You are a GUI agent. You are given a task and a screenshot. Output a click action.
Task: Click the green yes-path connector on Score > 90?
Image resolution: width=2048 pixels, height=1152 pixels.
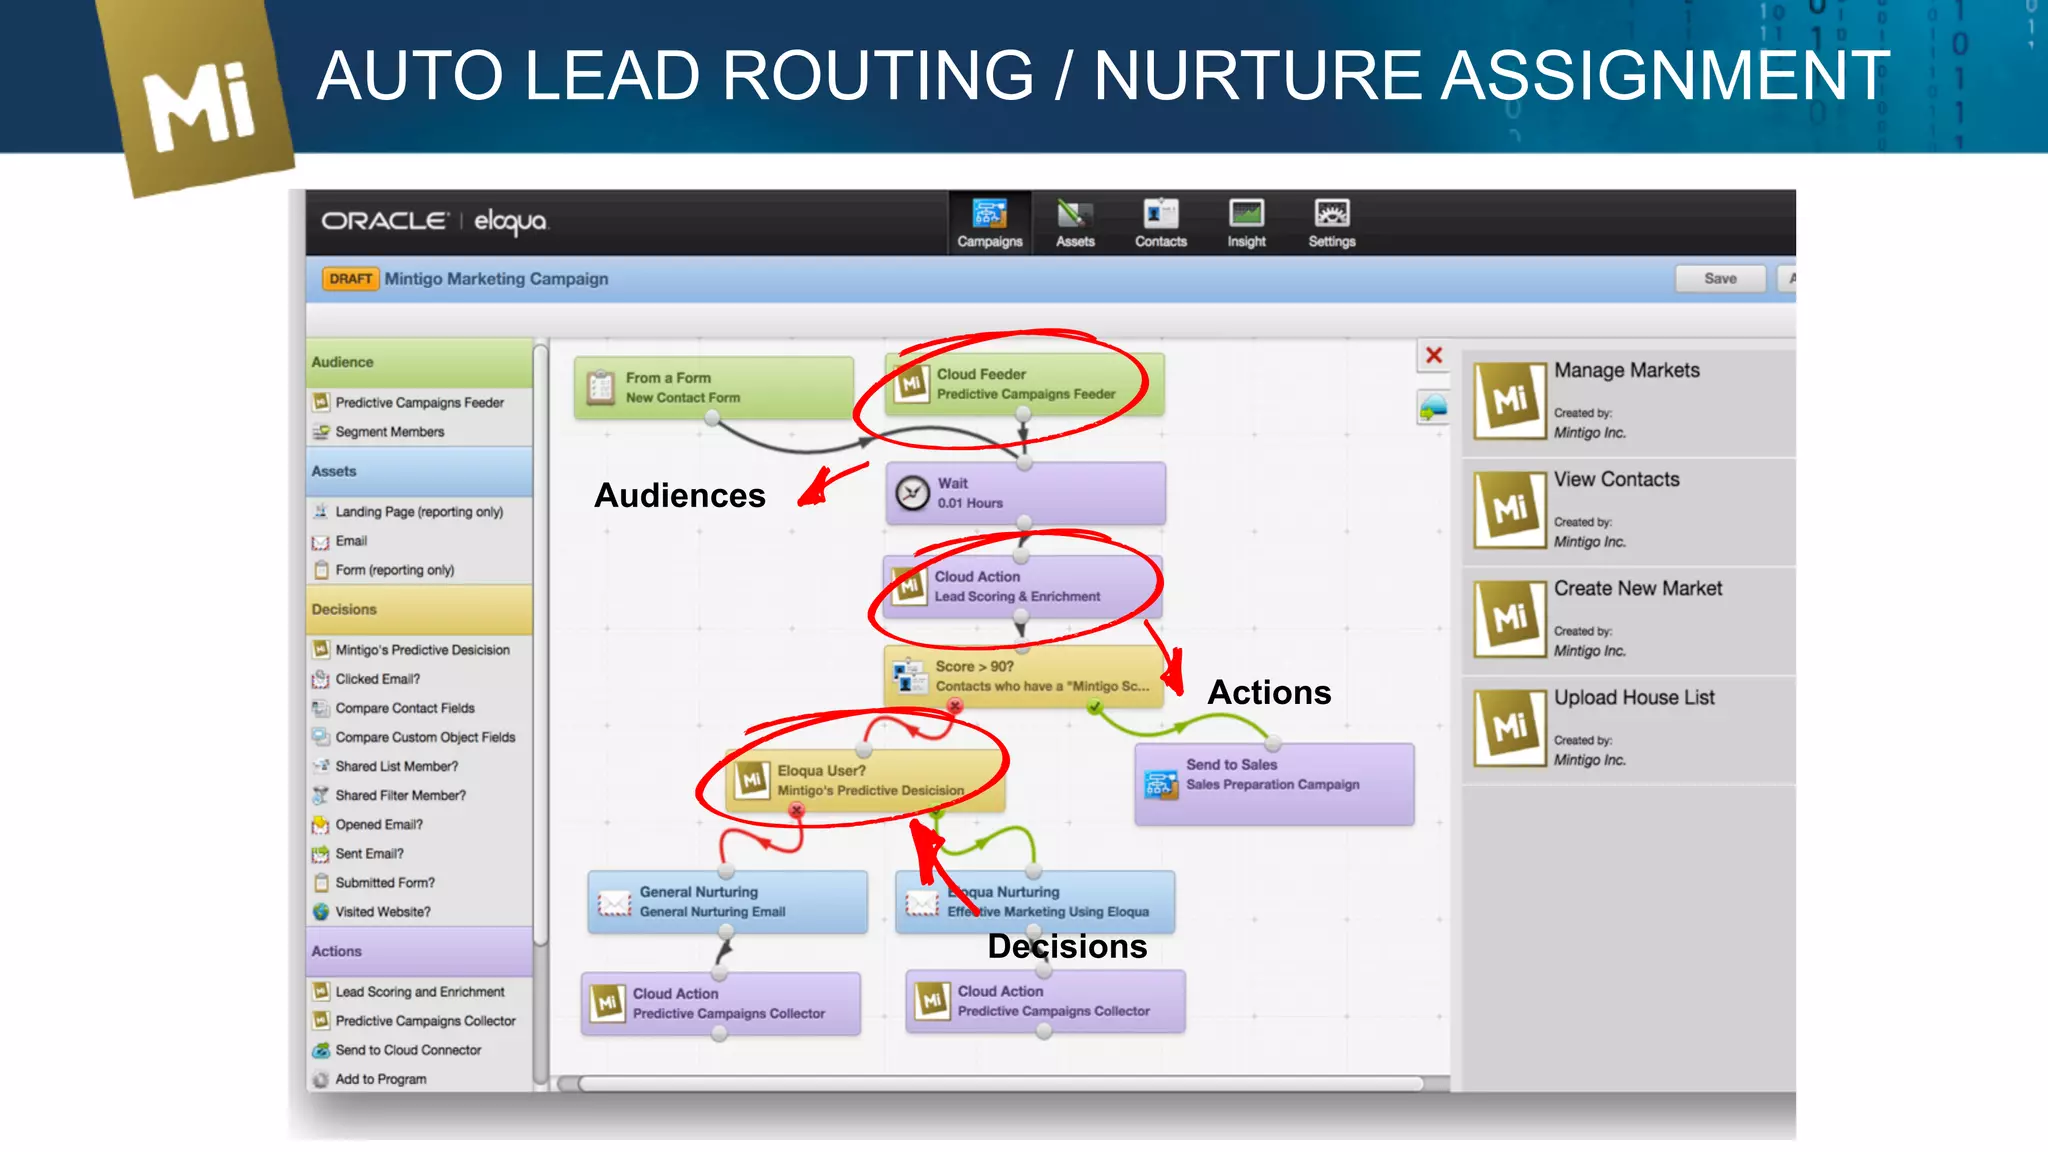point(1095,707)
